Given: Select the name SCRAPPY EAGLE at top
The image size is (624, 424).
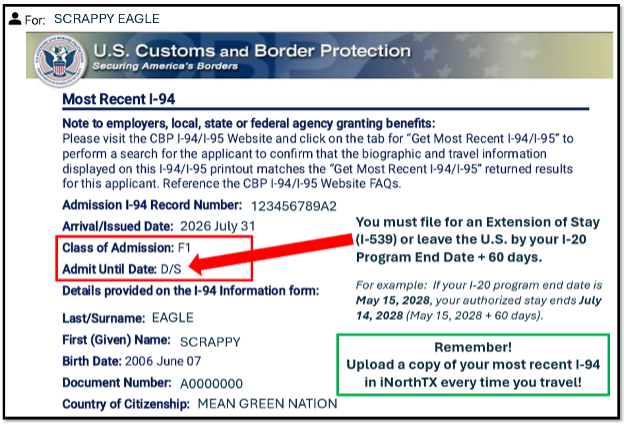Looking at the screenshot, I should pos(107,19).
